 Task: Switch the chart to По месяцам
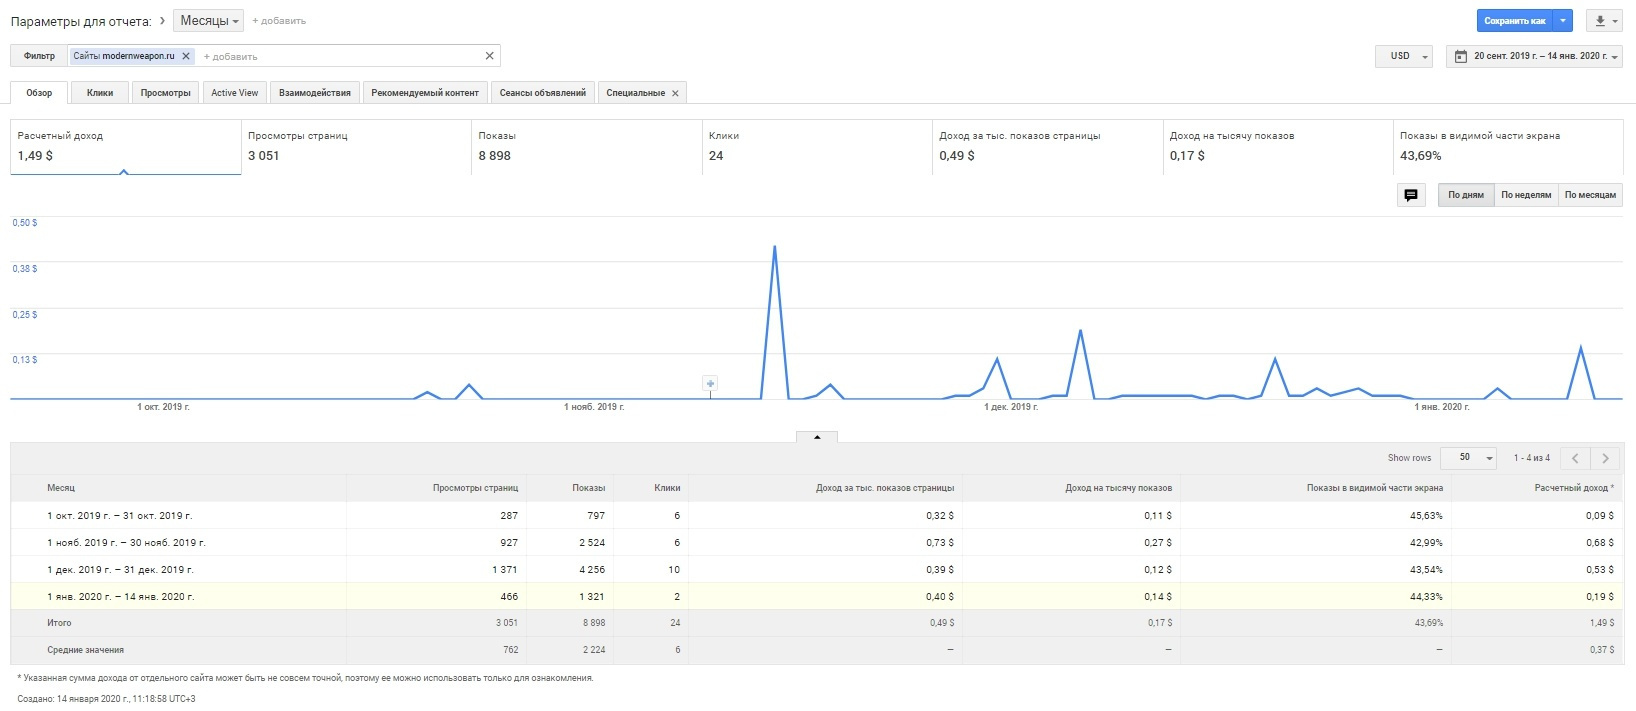tap(1590, 195)
